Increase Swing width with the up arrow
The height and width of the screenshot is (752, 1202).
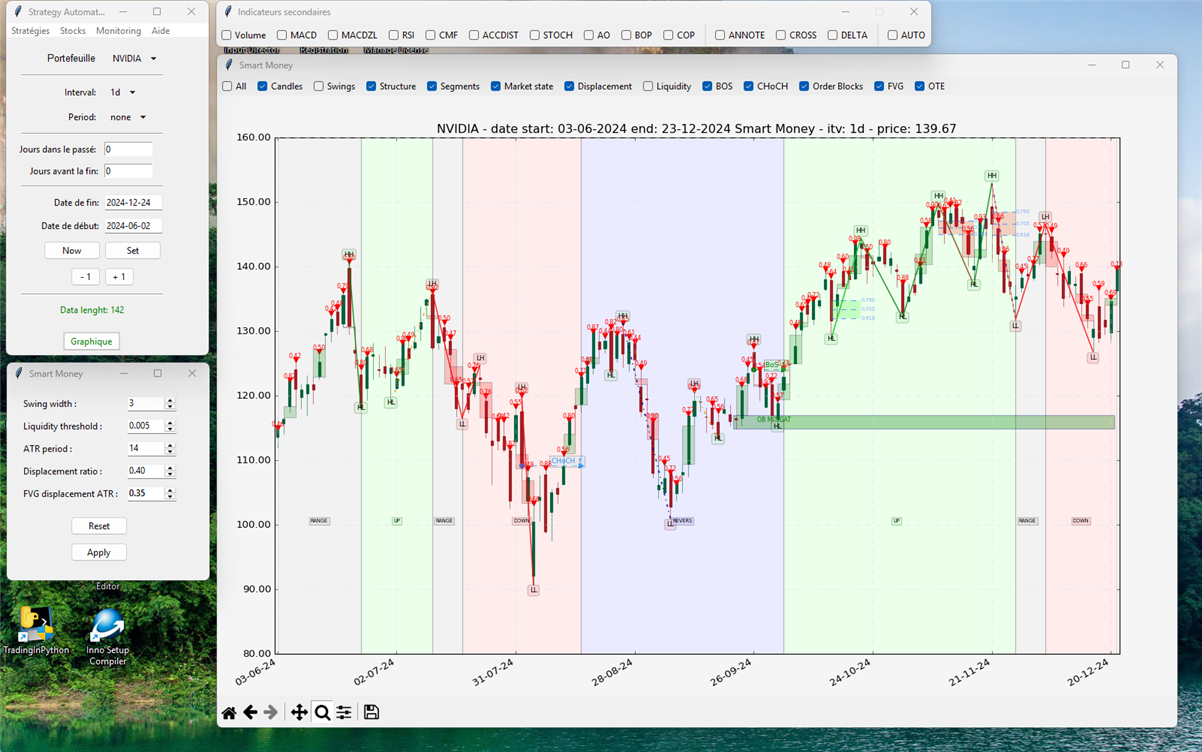click(170, 400)
